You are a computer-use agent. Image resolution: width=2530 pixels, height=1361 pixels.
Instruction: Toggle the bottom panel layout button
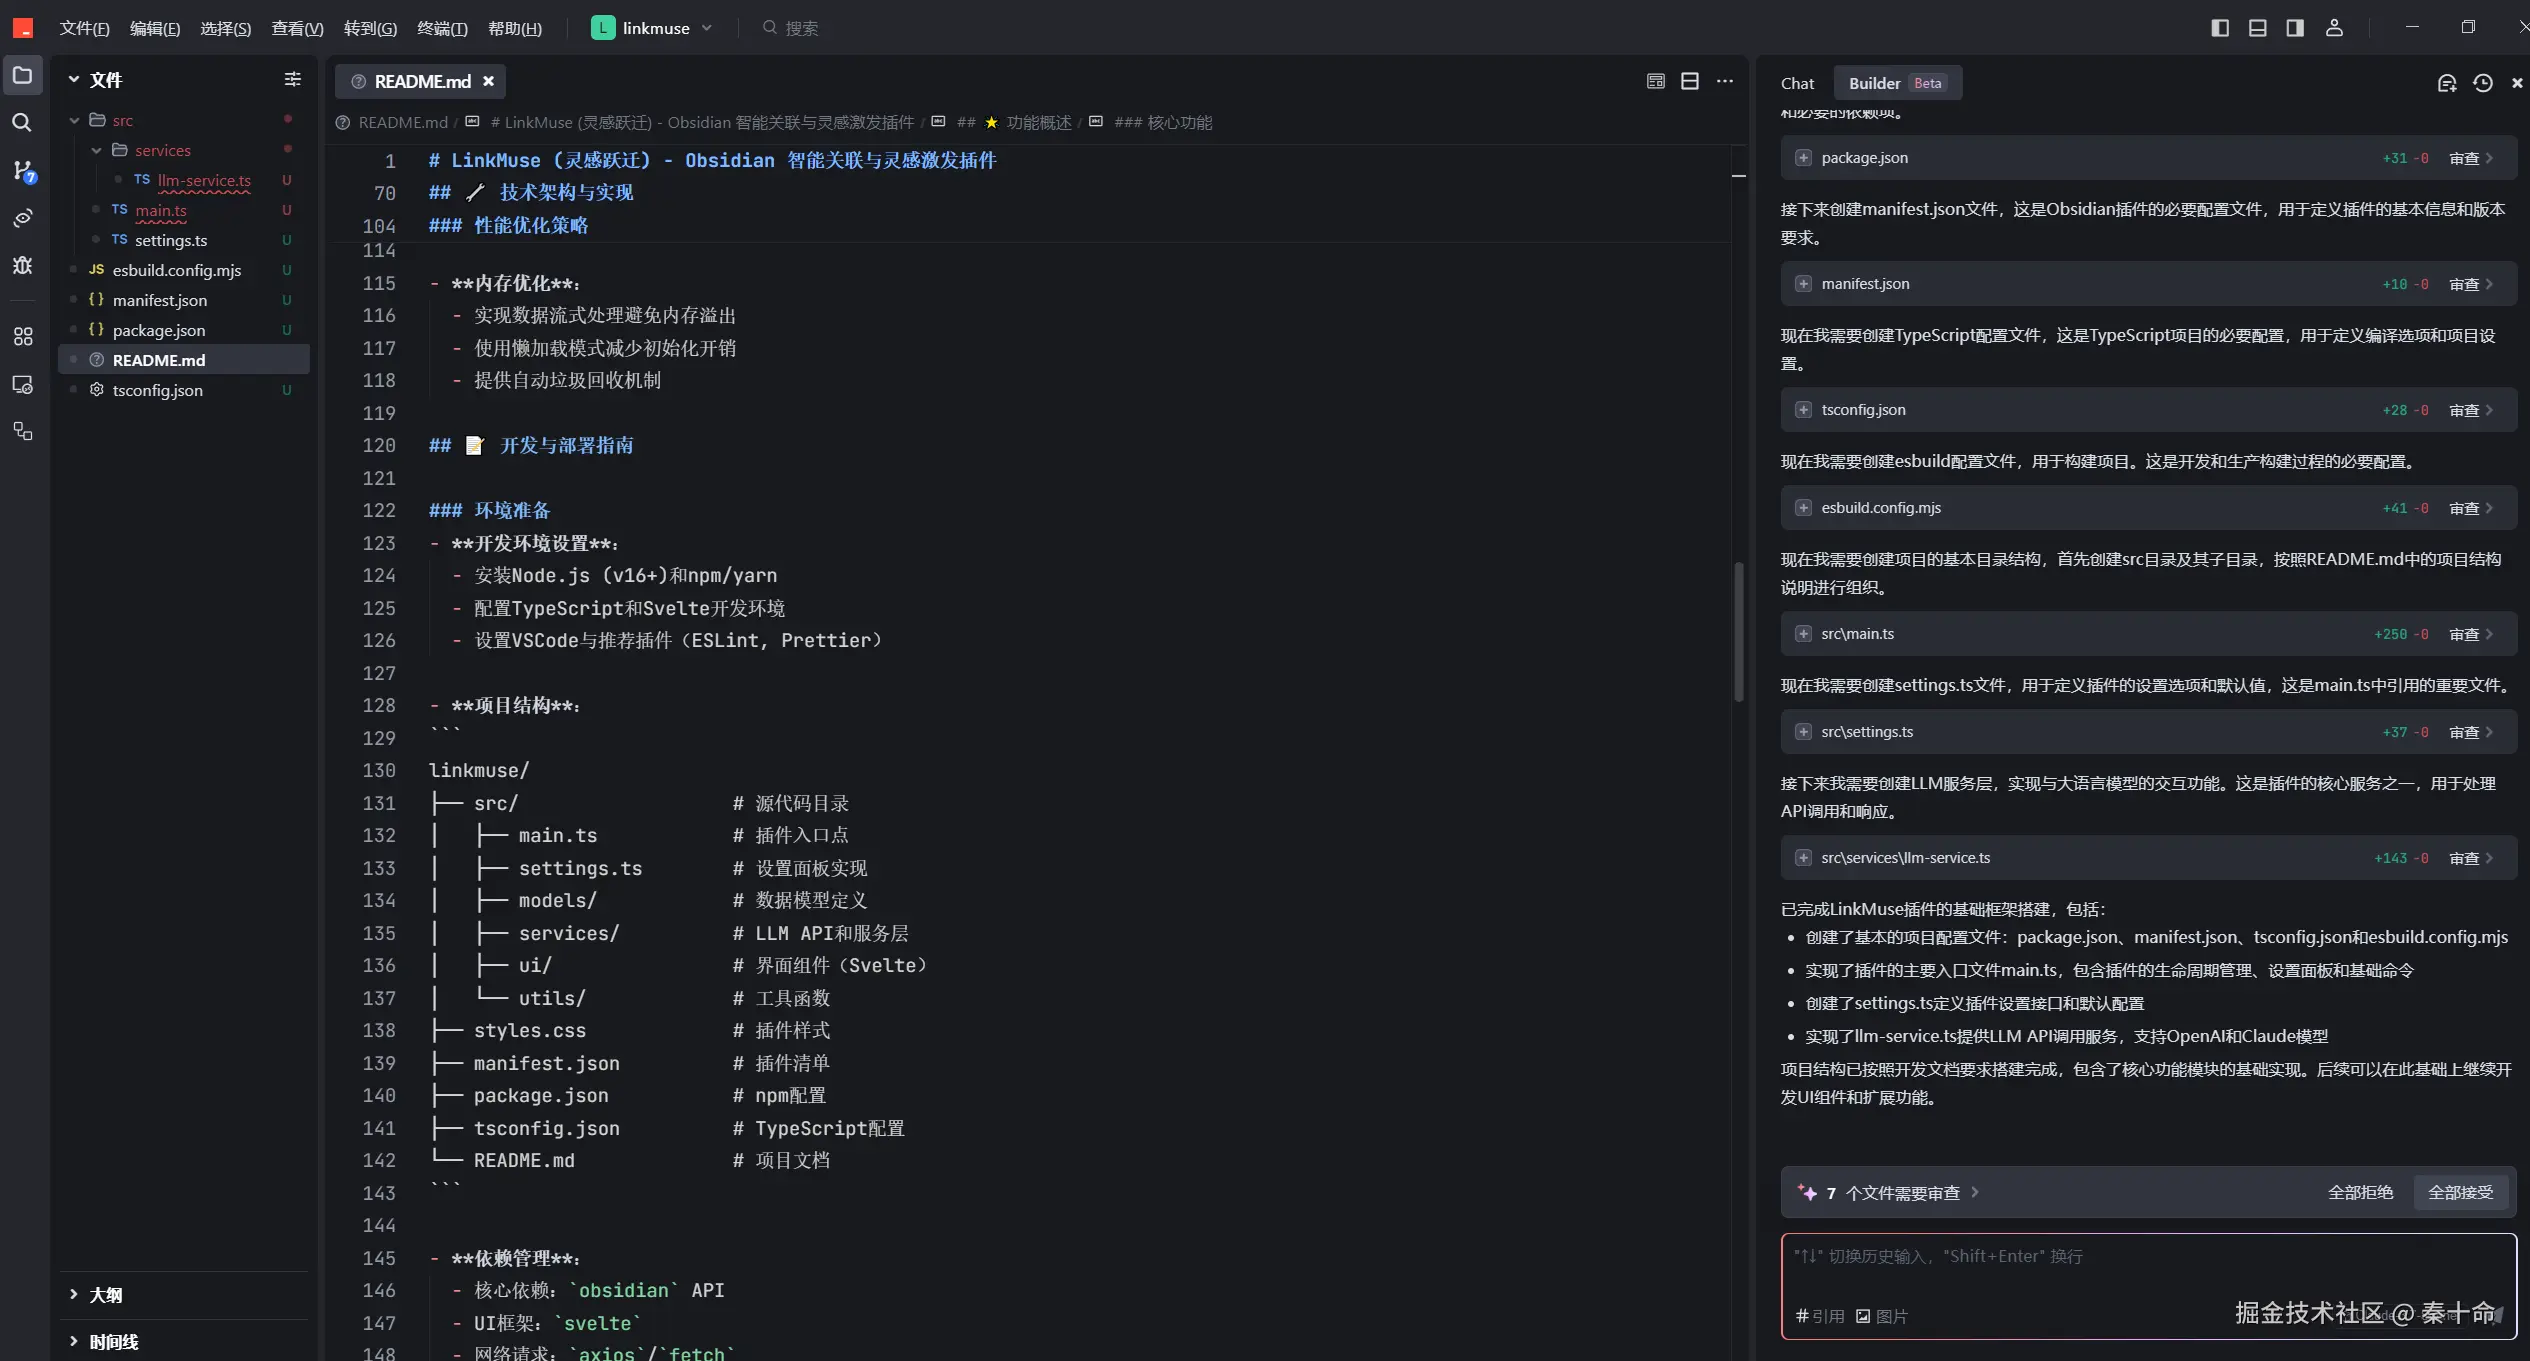[x=2257, y=28]
